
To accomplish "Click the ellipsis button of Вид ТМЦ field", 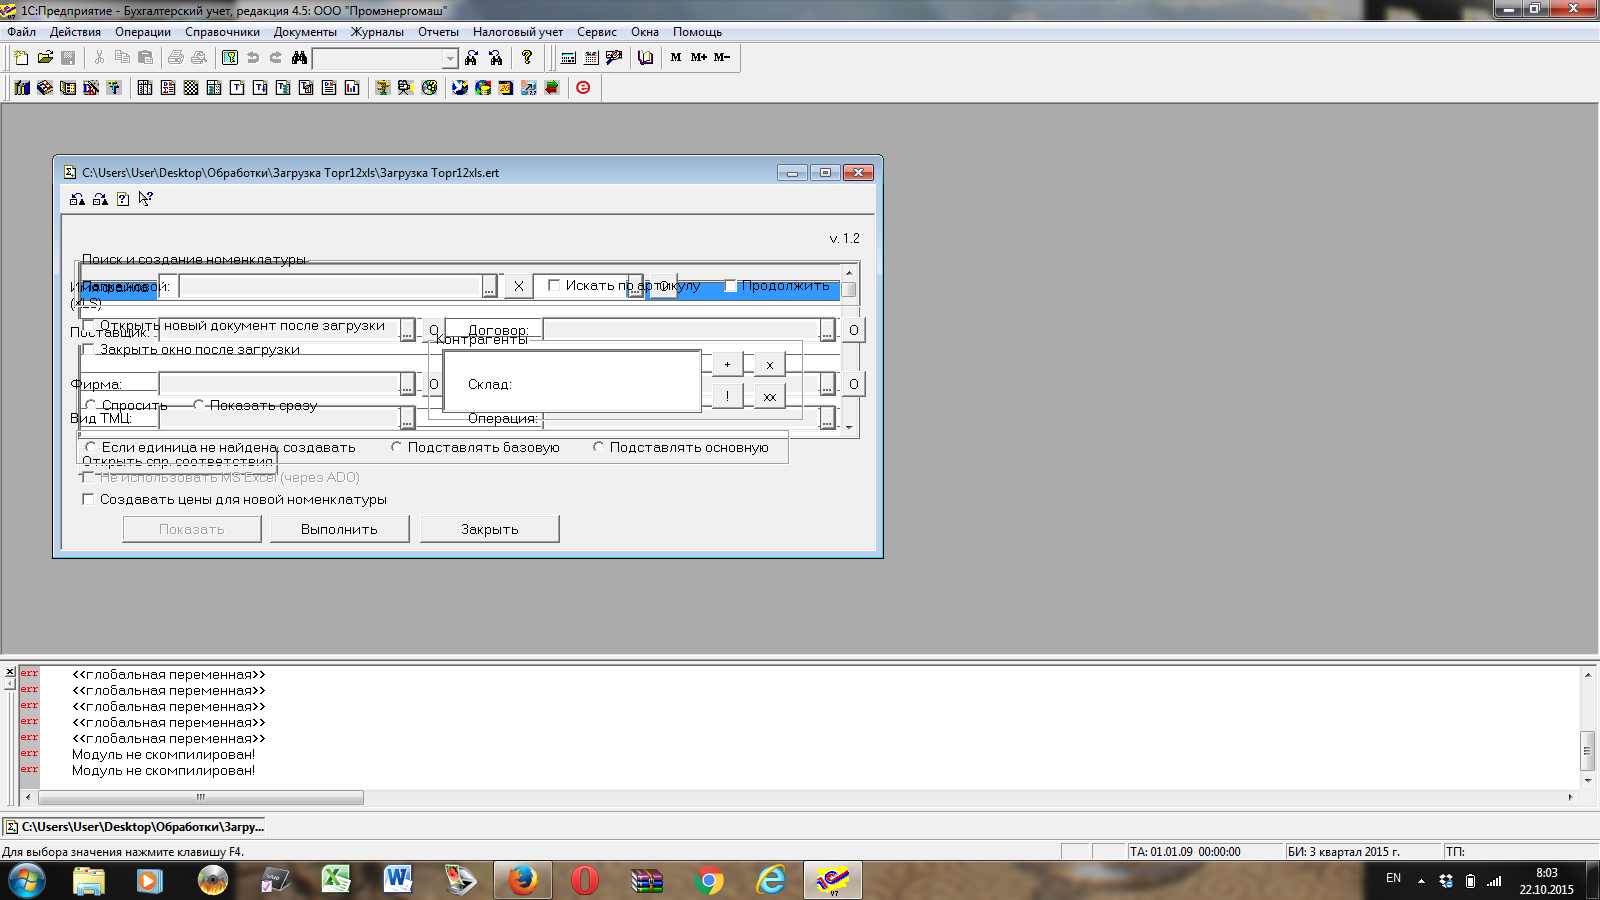I will point(407,419).
